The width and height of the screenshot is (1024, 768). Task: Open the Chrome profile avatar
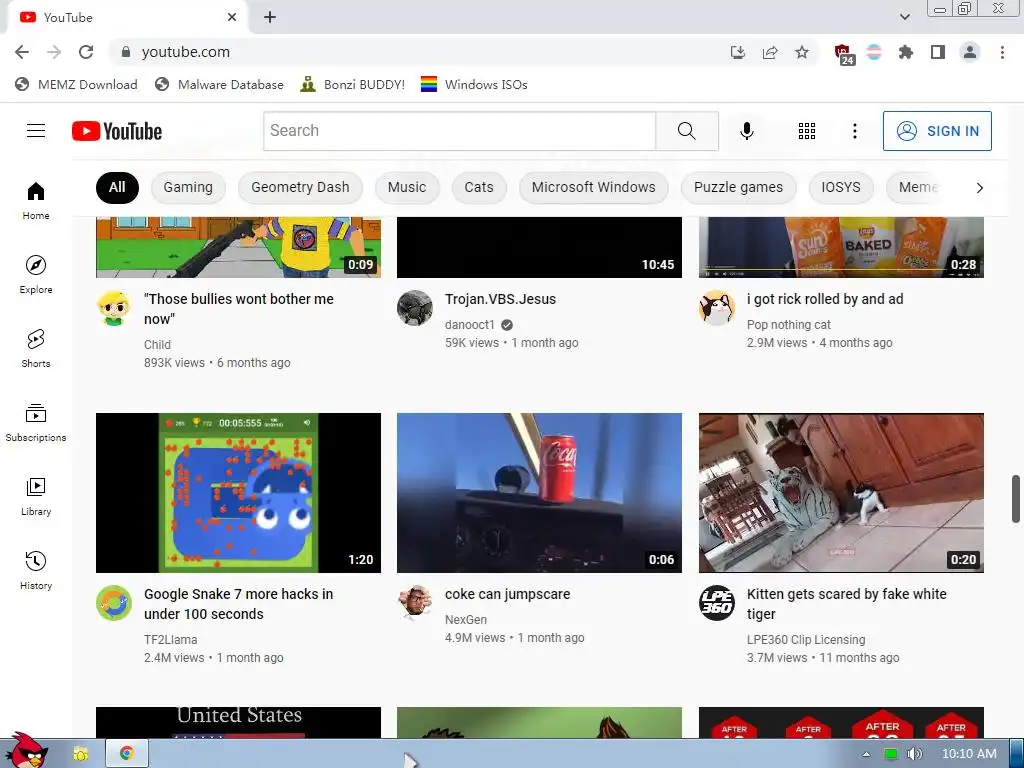coord(970,52)
